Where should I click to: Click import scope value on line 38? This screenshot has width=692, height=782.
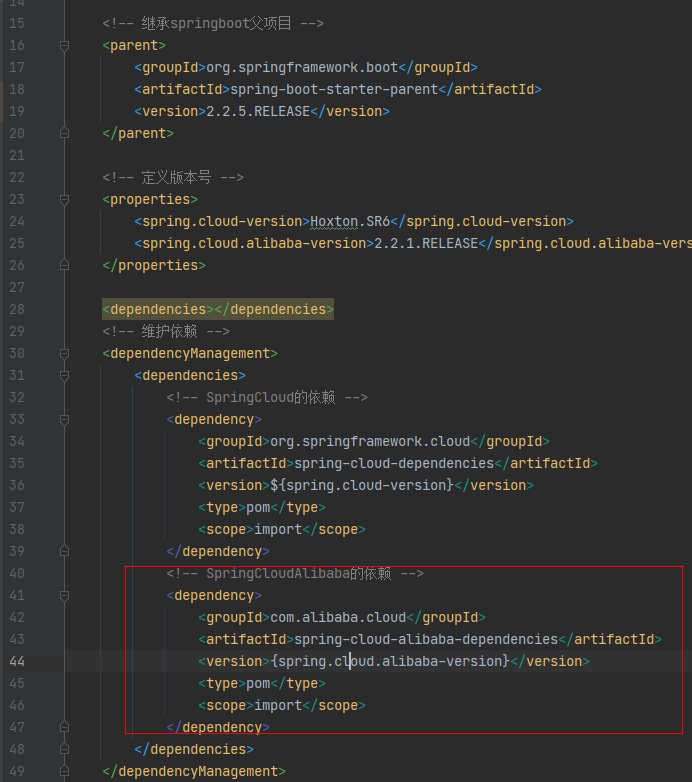pyautogui.click(x=278, y=529)
